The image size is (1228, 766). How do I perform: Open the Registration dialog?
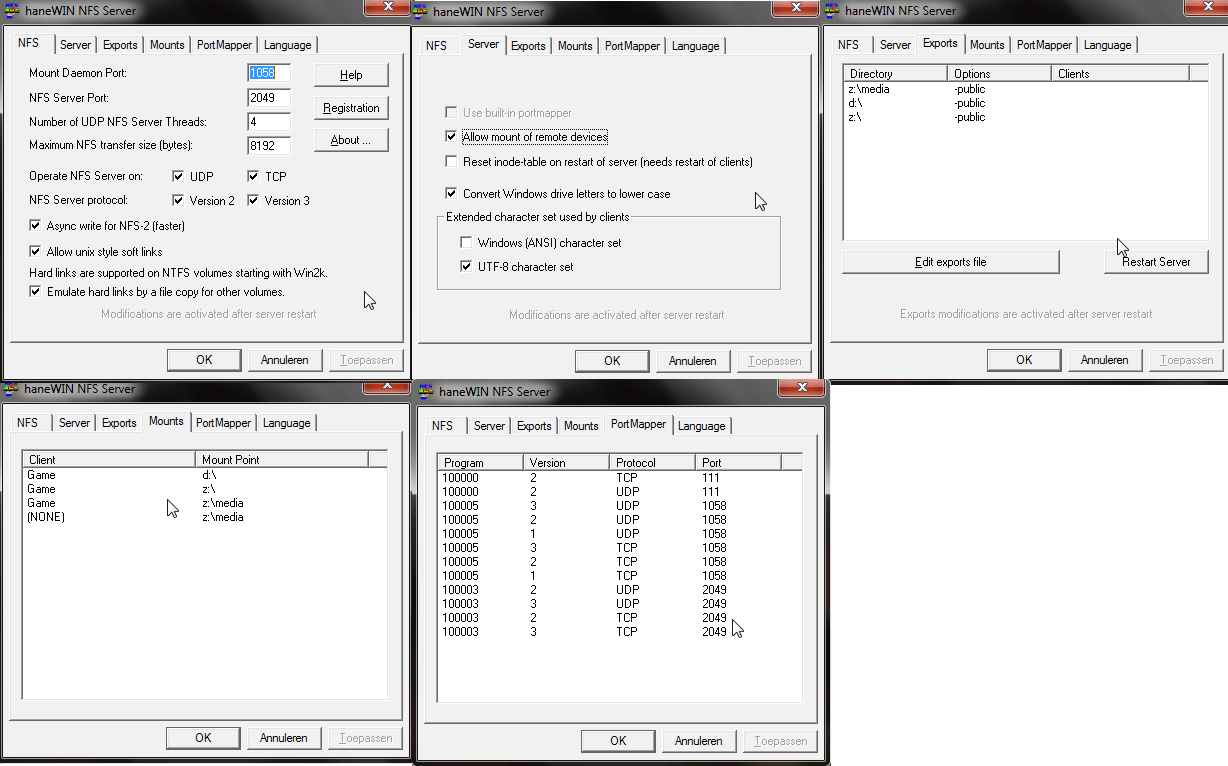(351, 108)
